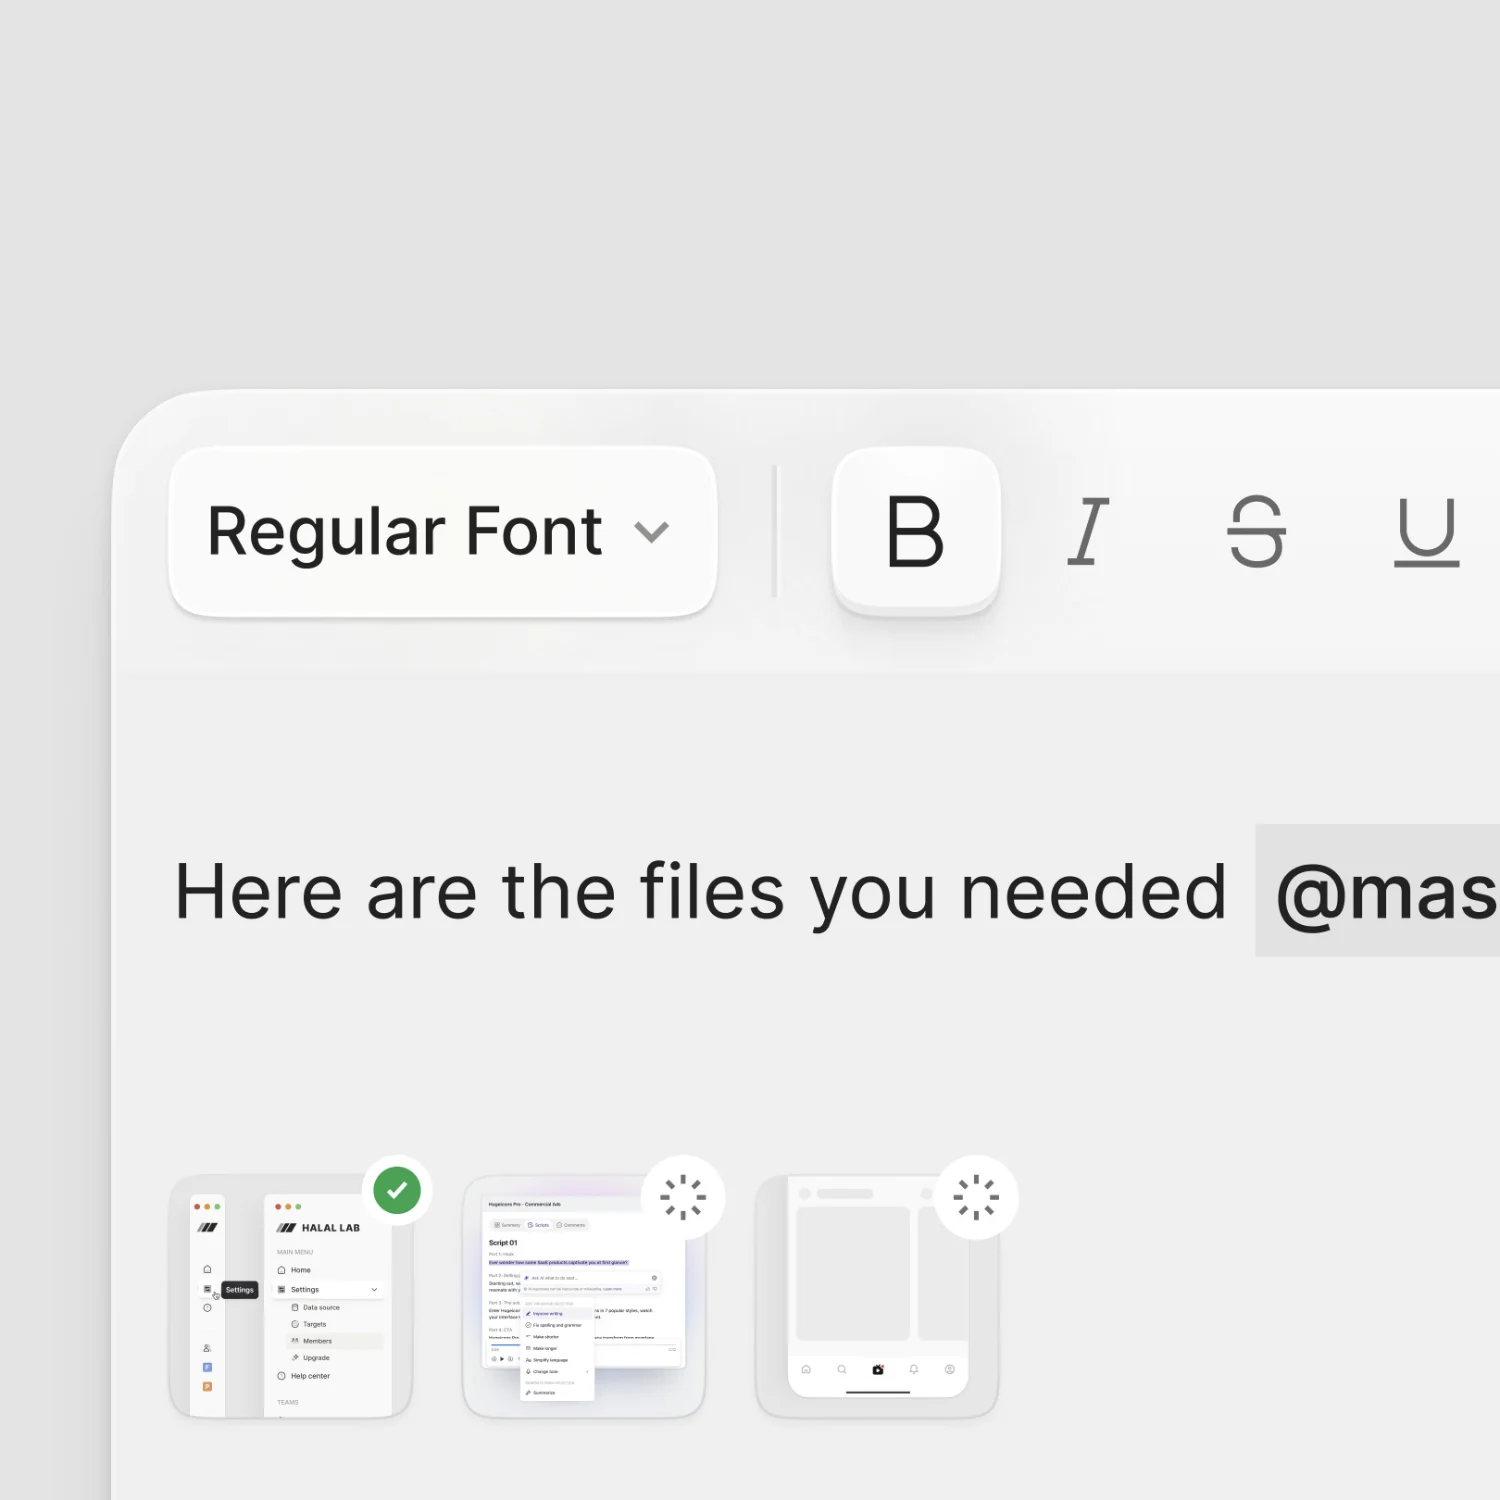Click the loading spinner on mobile mockup thumbnail
Viewport: 1500px width, 1500px height.
[976, 1197]
